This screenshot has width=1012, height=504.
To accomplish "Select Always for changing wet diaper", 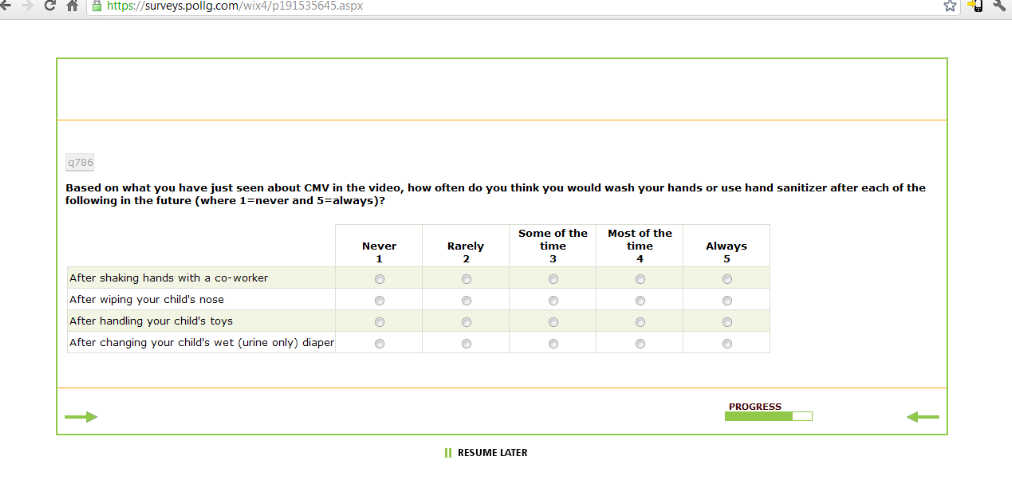I will (727, 344).
